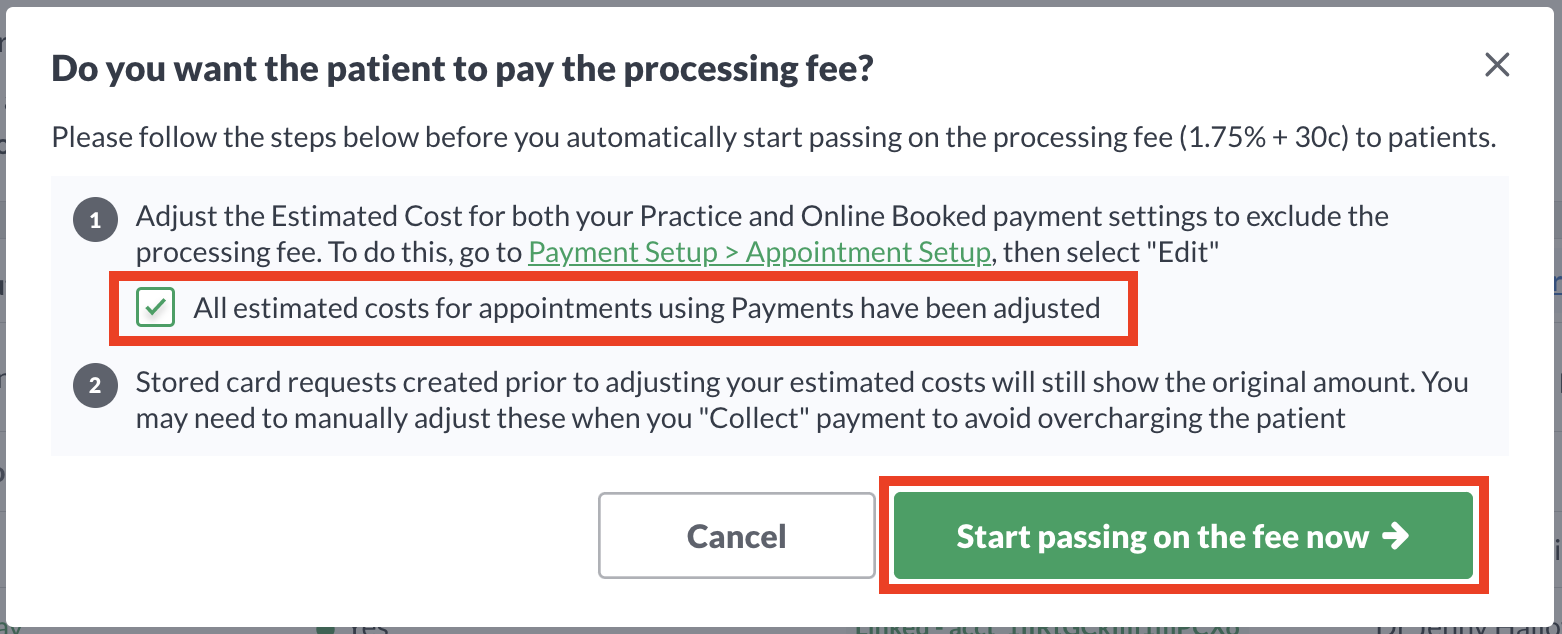Image resolution: width=1562 pixels, height=634 pixels.
Task: Click the green status square beside "Yes"
Action: (x=323, y=629)
